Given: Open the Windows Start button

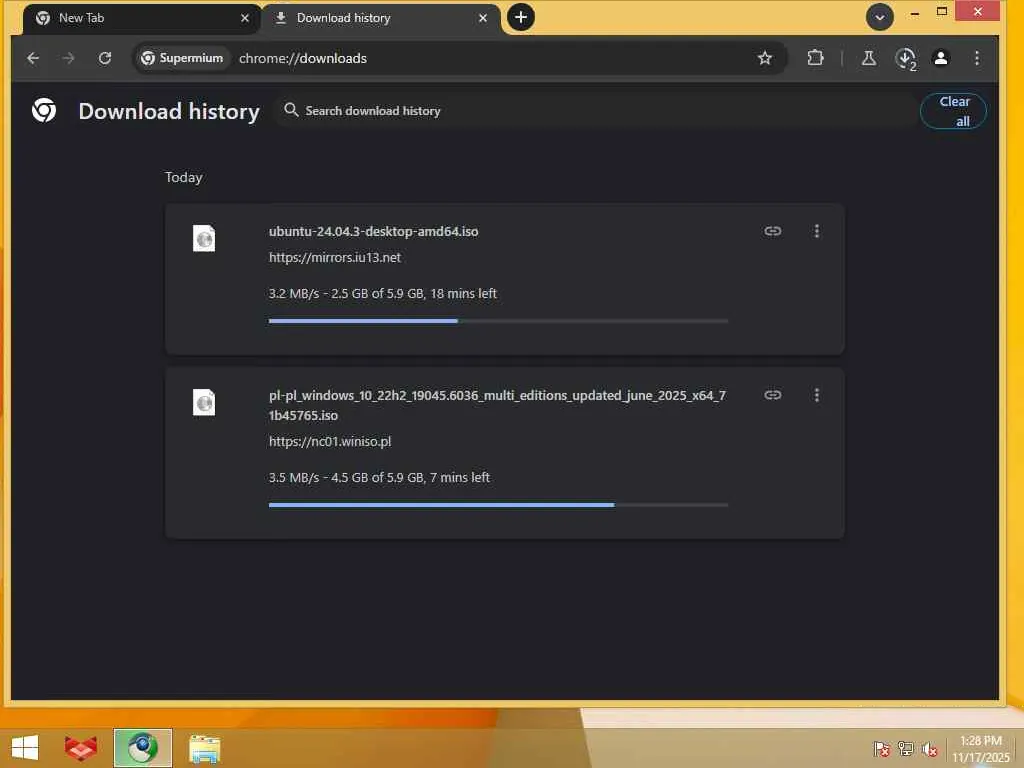Looking at the screenshot, I should click(25, 748).
